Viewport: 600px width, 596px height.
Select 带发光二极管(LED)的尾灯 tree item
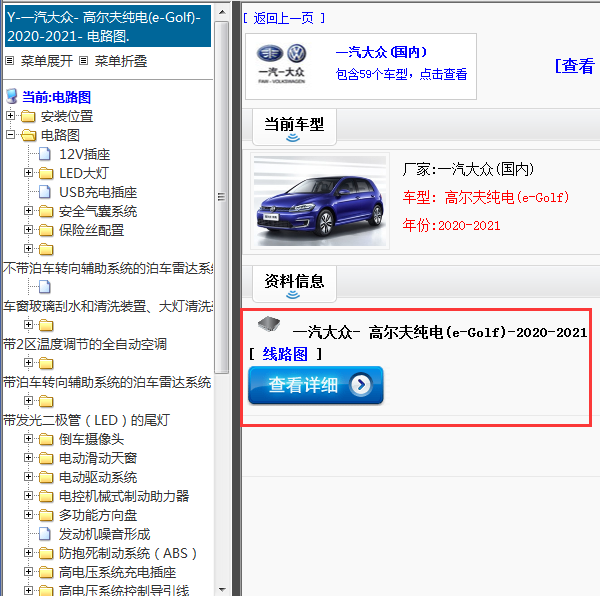[86, 420]
